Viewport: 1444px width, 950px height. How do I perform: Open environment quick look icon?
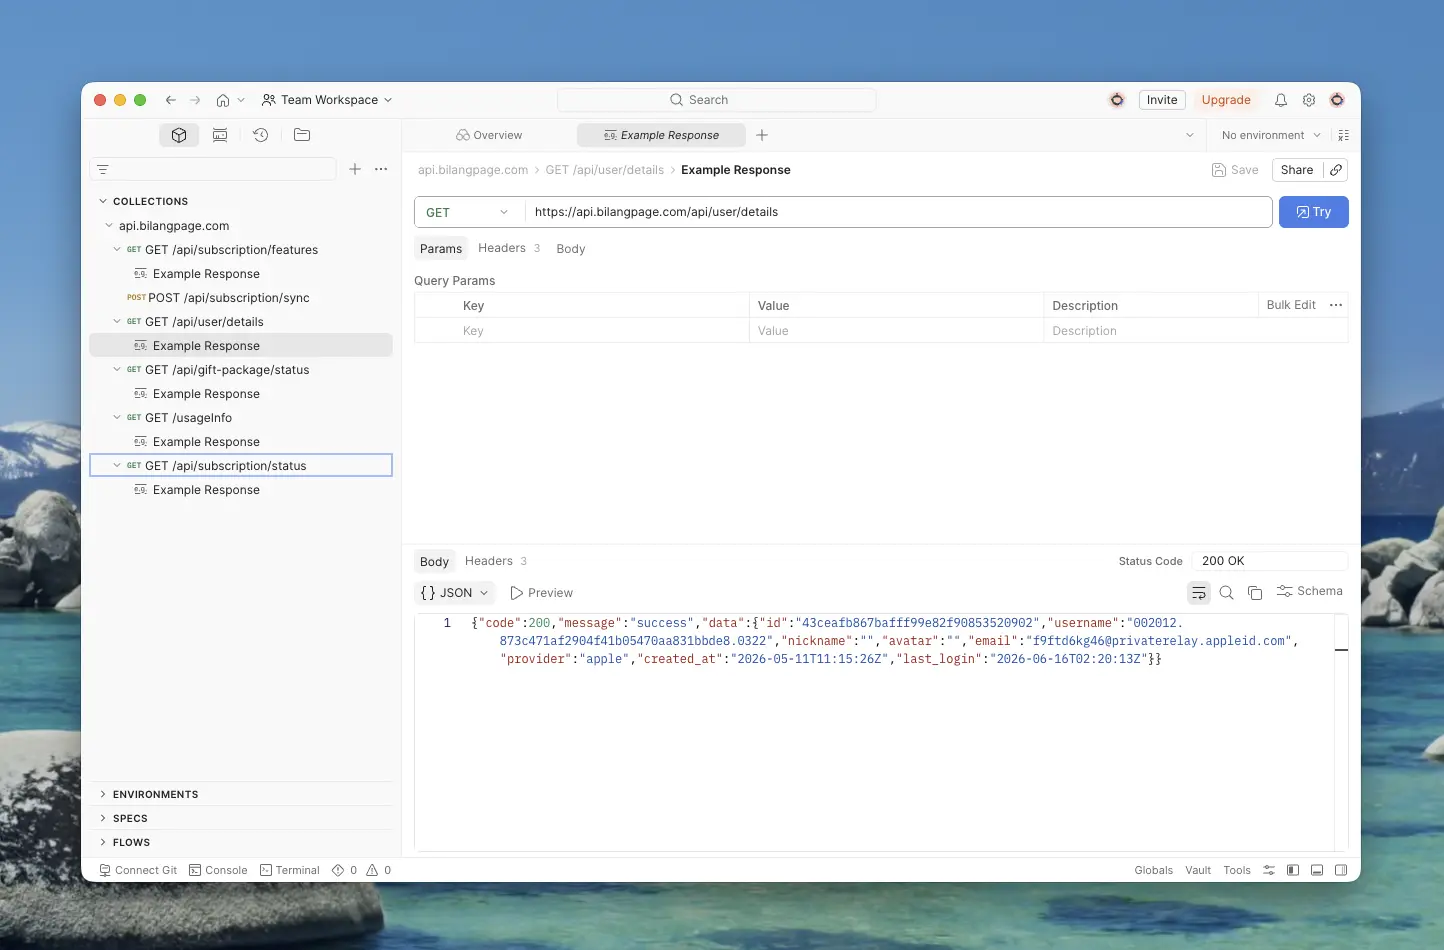(1343, 135)
